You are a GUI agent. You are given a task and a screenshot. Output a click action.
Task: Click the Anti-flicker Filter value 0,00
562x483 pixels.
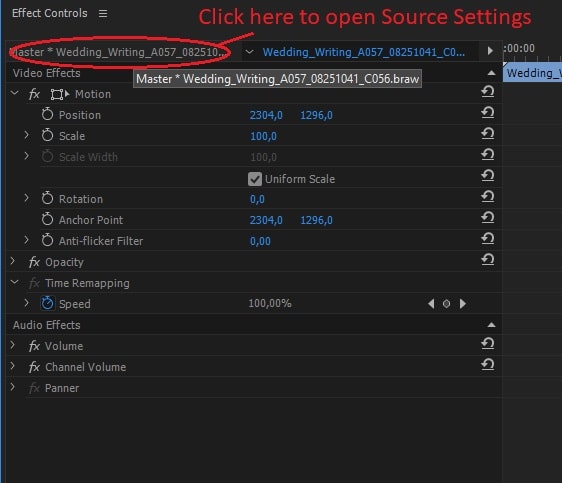260,241
